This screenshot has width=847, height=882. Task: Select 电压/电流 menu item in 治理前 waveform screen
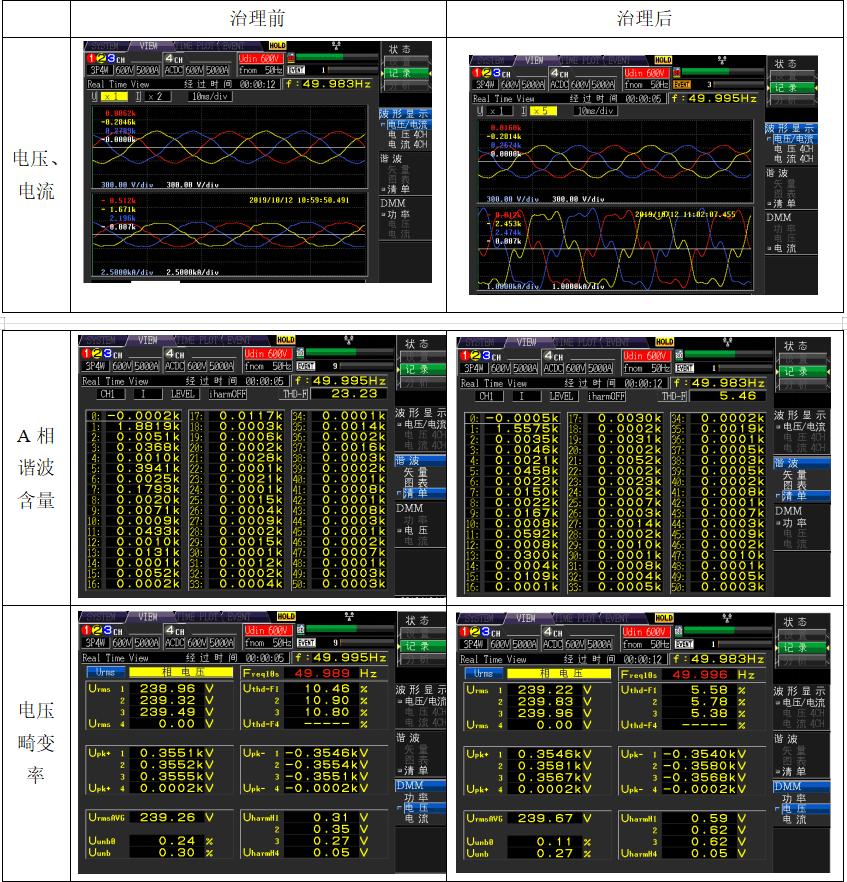[x=406, y=124]
